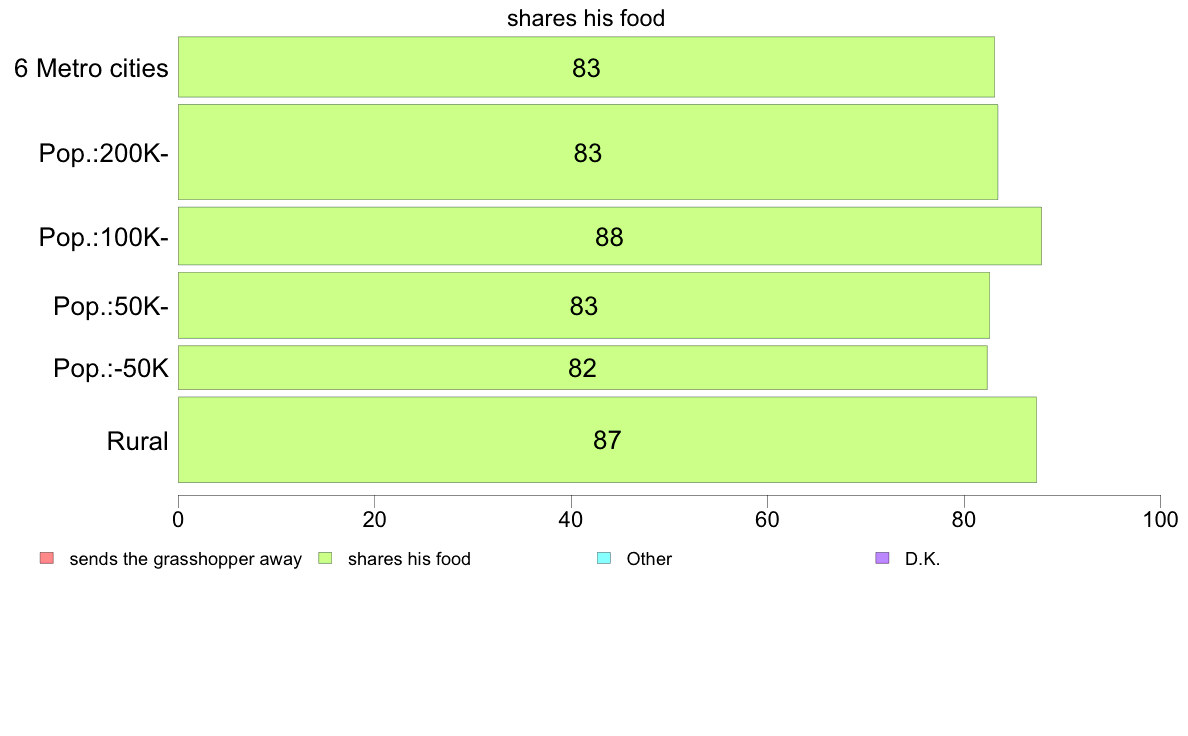
Task: Click the 0 tick on x-axis
Action: click(178, 519)
